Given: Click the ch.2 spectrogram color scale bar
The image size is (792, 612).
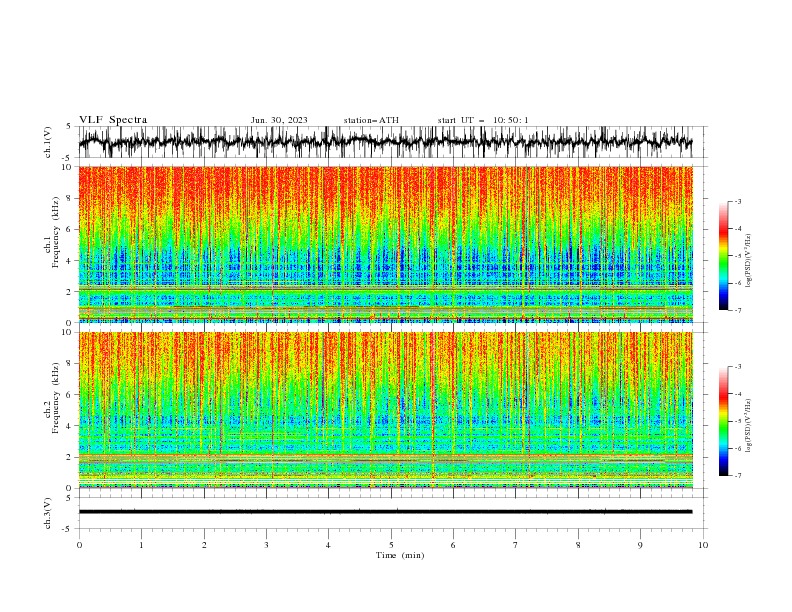Looking at the screenshot, I should (x=724, y=421).
